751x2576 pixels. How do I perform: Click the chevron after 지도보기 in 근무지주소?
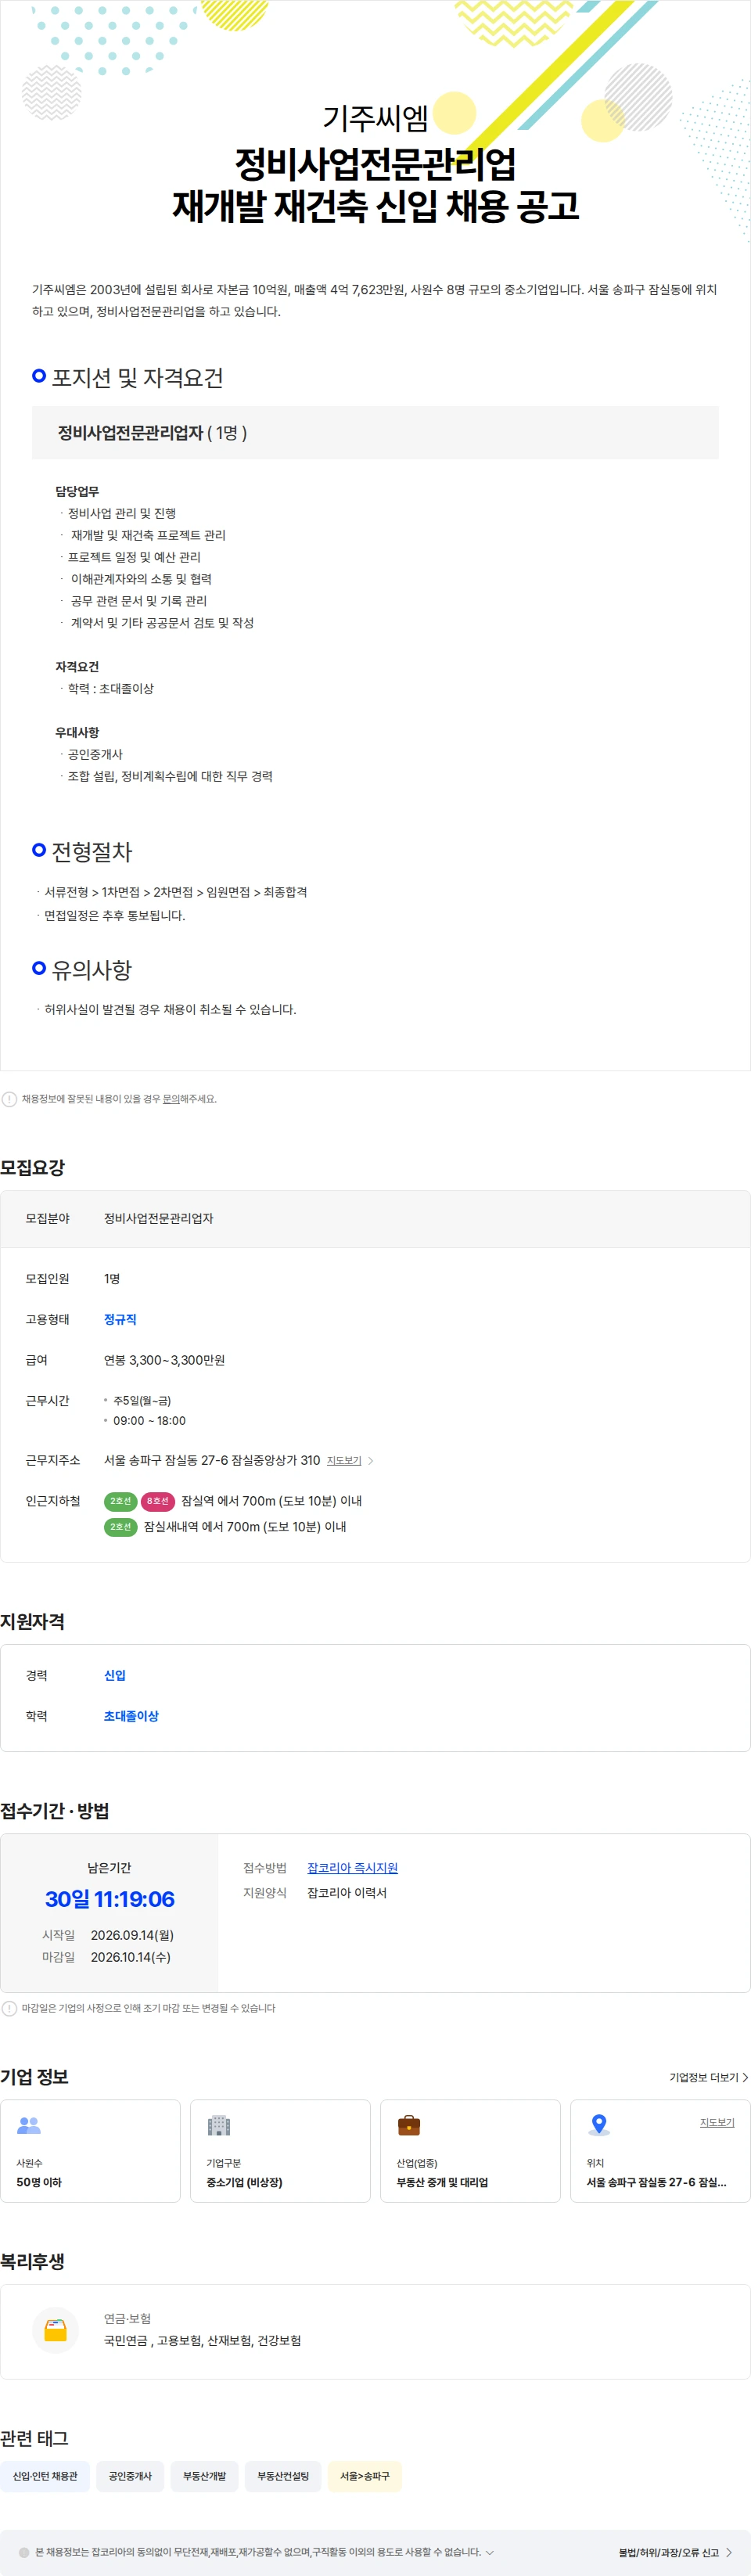(371, 1461)
